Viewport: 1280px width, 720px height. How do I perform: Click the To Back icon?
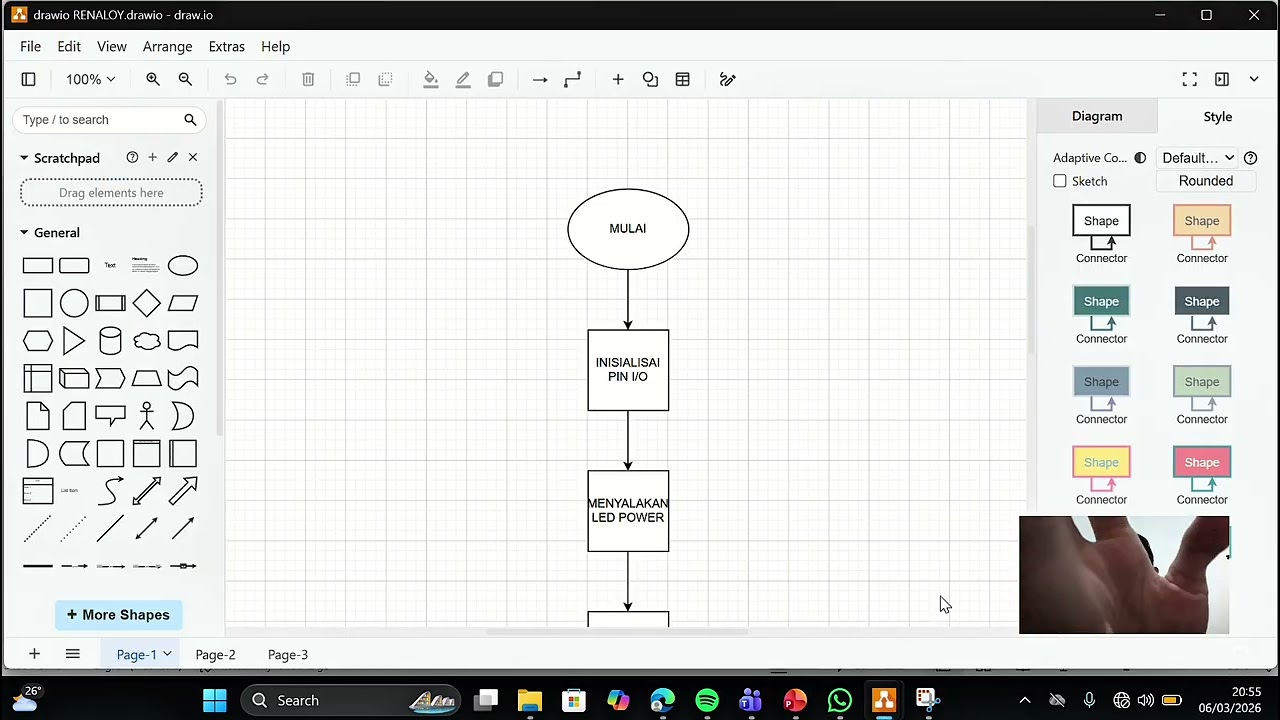(x=385, y=79)
